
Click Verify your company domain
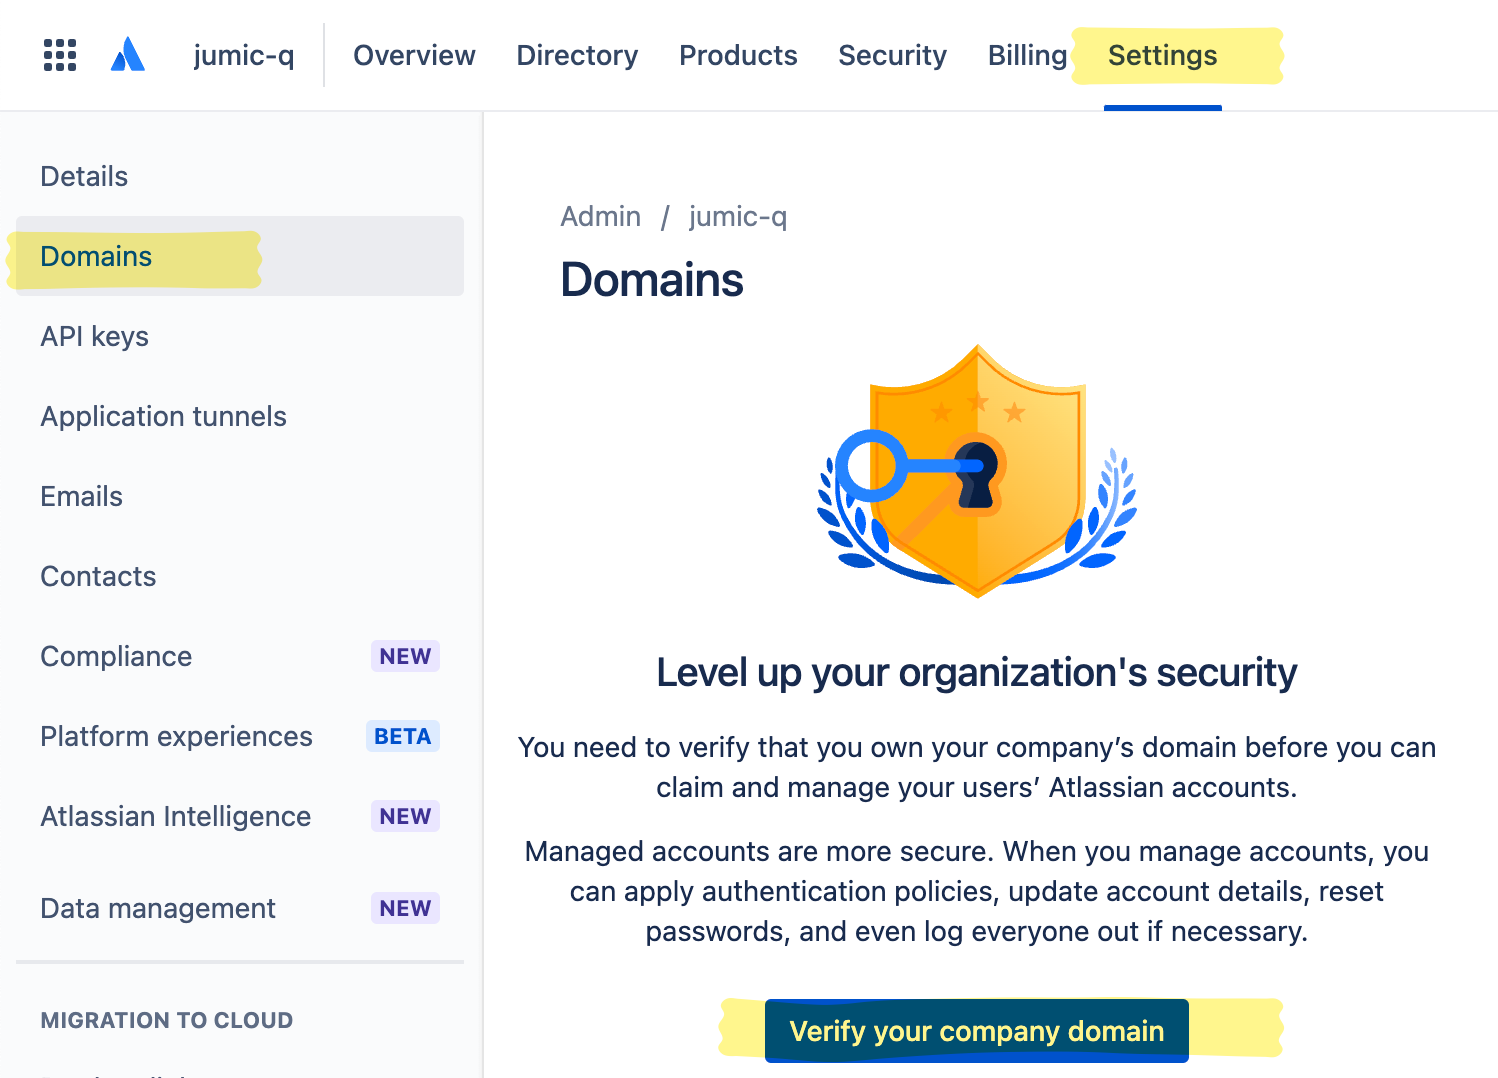coord(975,1031)
